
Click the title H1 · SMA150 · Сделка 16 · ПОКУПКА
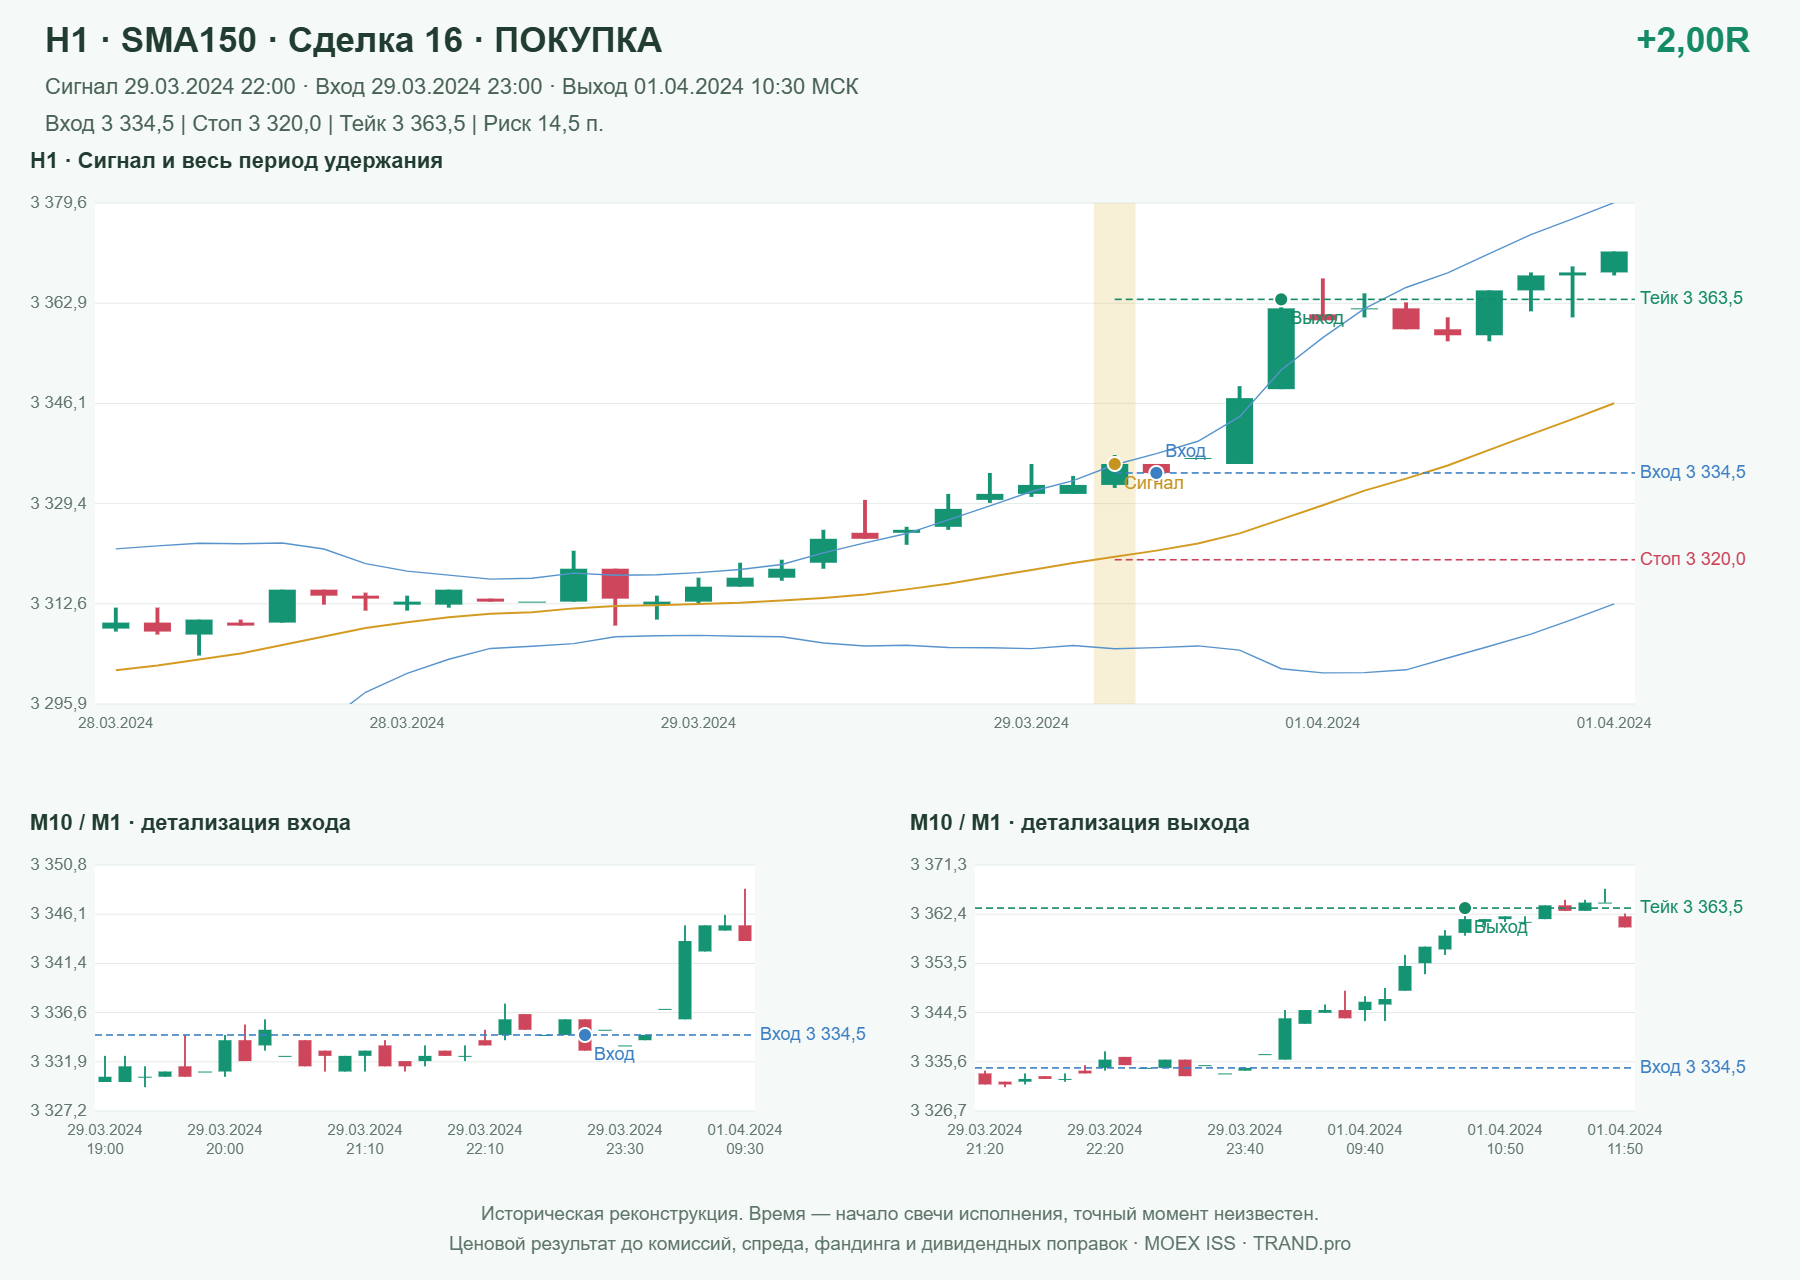[x=354, y=40]
